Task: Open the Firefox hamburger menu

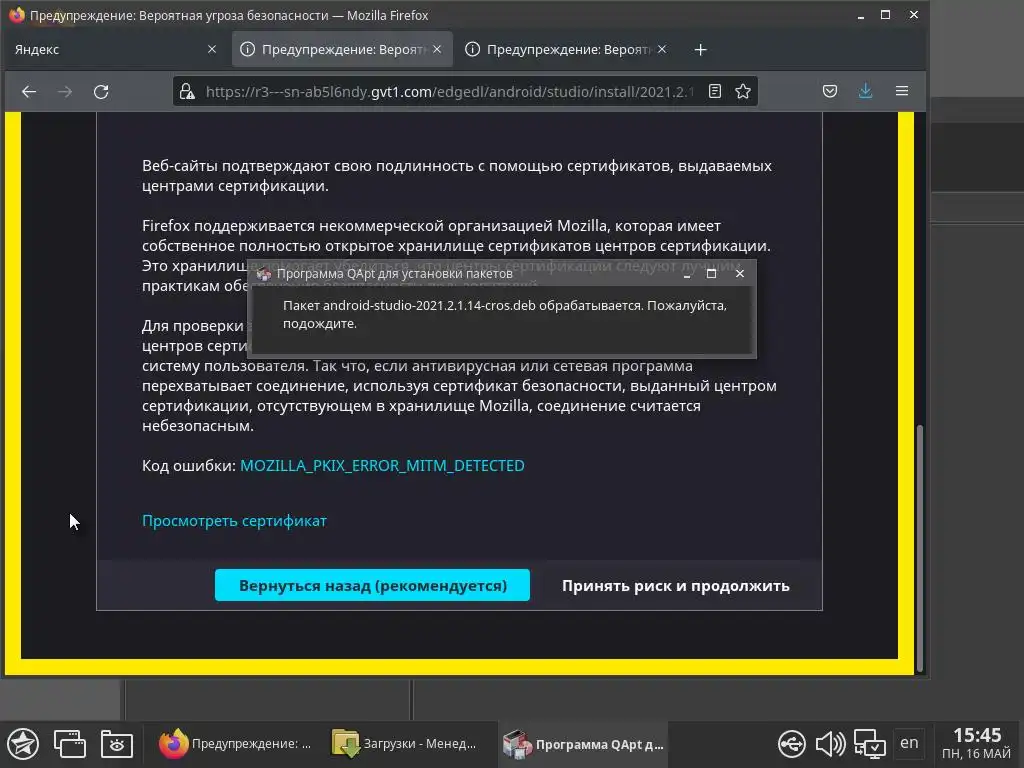Action: coord(902,91)
